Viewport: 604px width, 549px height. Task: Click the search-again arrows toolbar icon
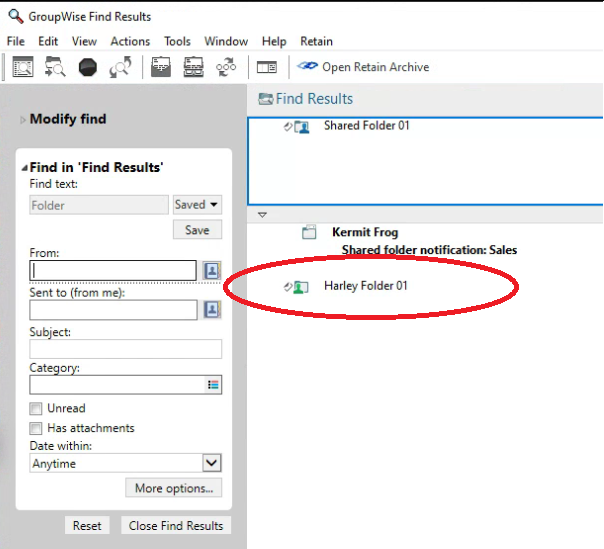[120, 67]
